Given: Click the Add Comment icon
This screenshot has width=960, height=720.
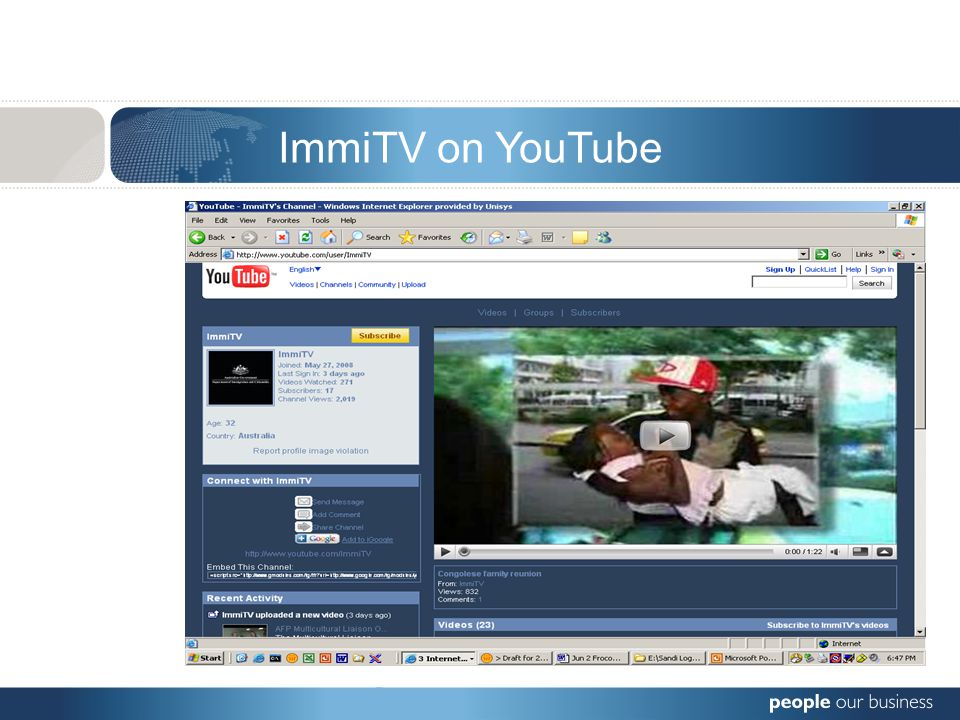Looking at the screenshot, I should point(304,514).
